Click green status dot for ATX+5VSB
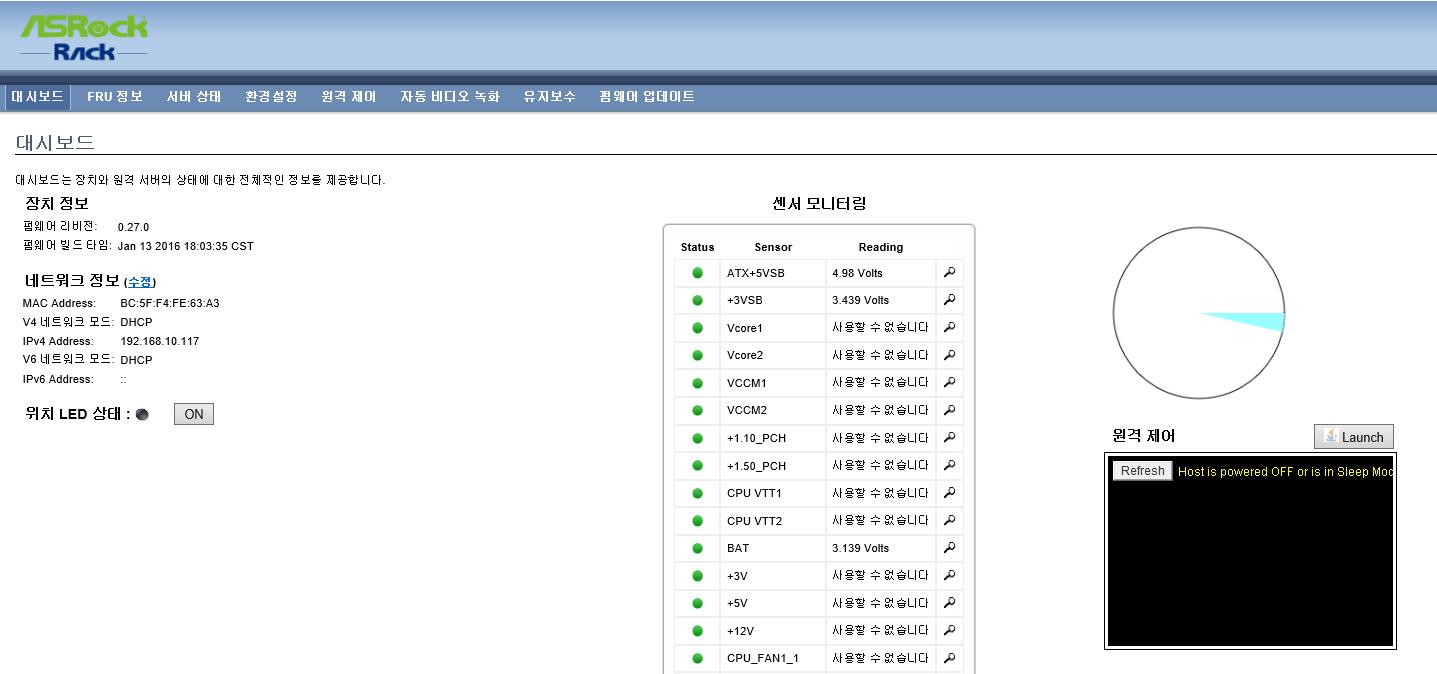1437x674 pixels. 697,273
